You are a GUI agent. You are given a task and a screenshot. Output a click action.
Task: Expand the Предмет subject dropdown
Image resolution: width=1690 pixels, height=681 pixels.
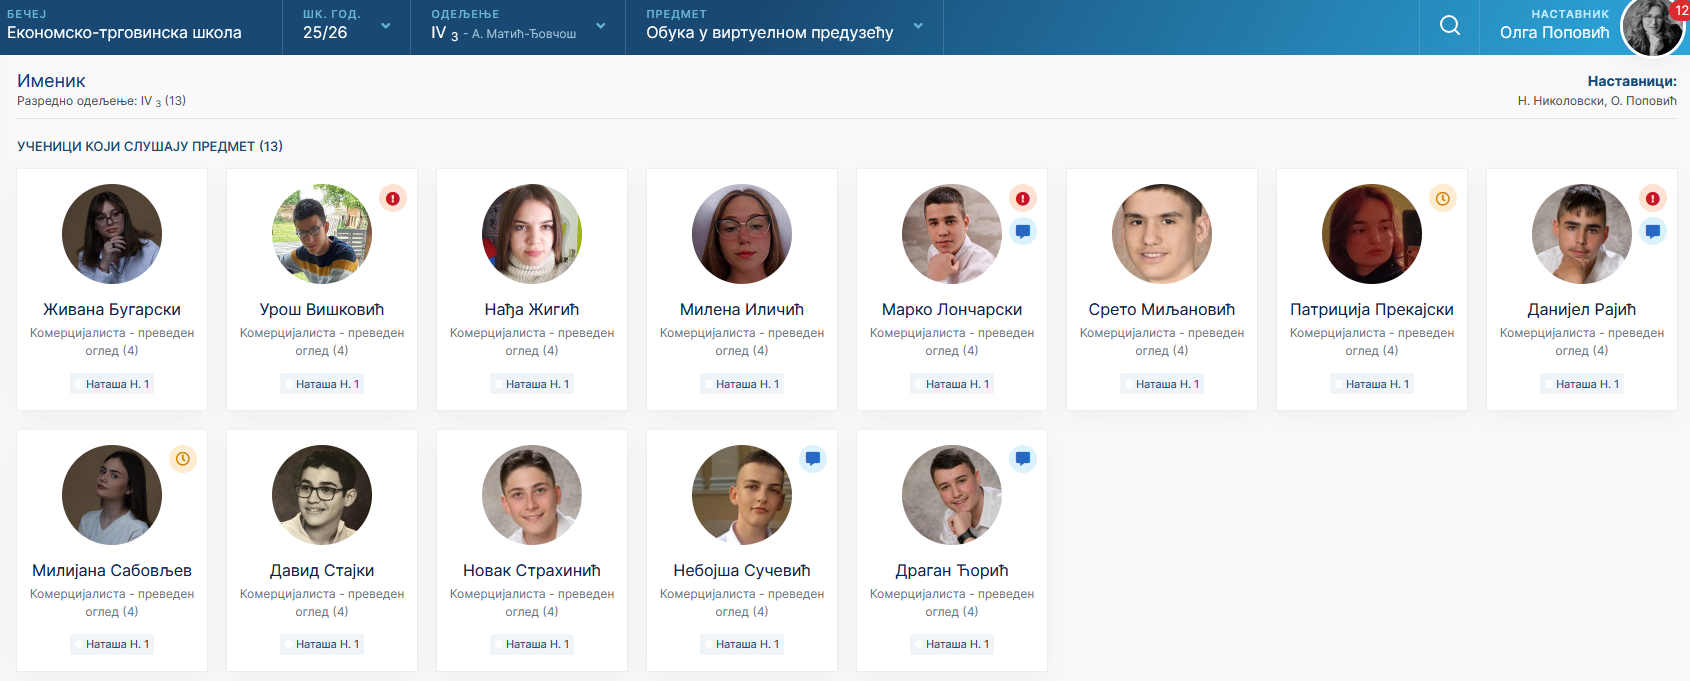click(x=784, y=27)
